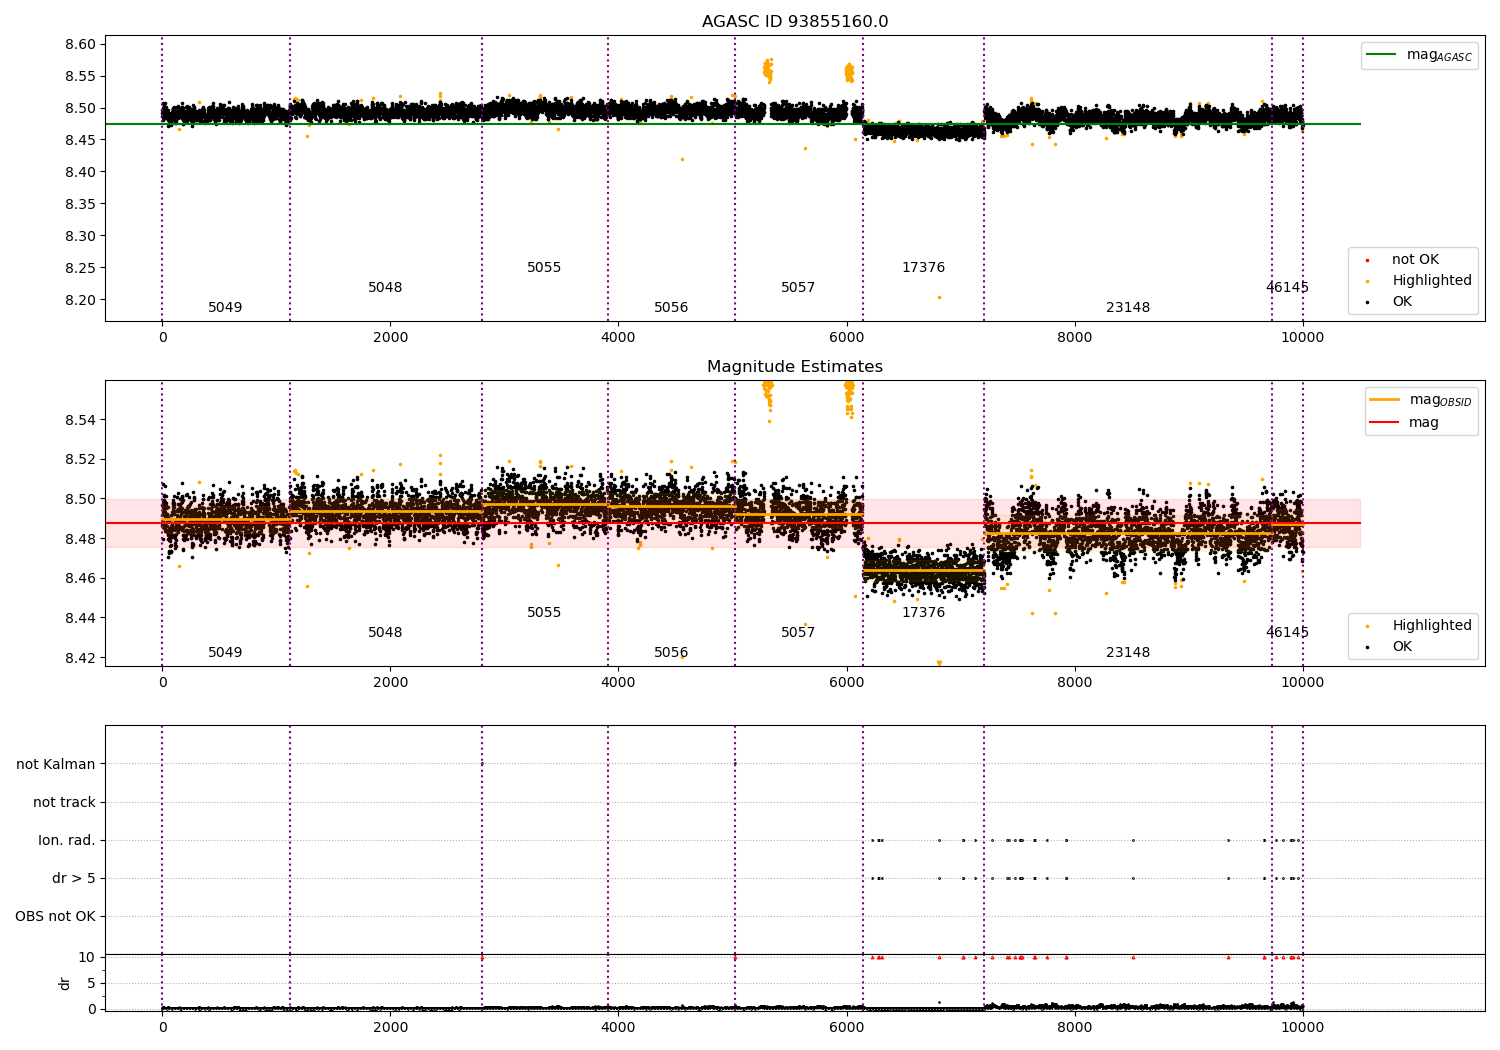
Task: Click the rotated 'dr' y-axis label
Action: pyautogui.click(x=65, y=983)
